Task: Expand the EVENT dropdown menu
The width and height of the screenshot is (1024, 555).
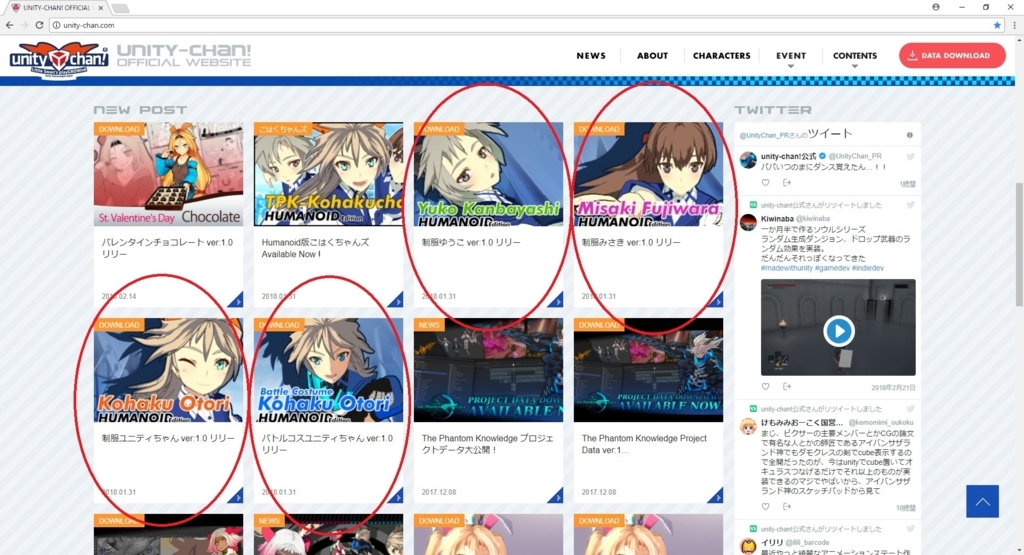Action: pyautogui.click(x=791, y=57)
